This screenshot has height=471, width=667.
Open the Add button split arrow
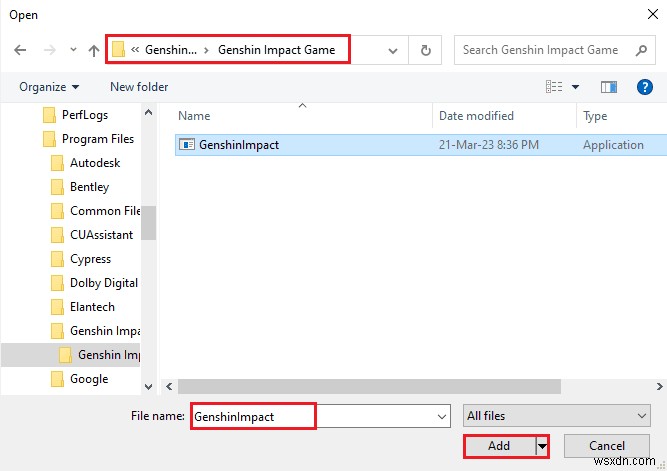(542, 446)
